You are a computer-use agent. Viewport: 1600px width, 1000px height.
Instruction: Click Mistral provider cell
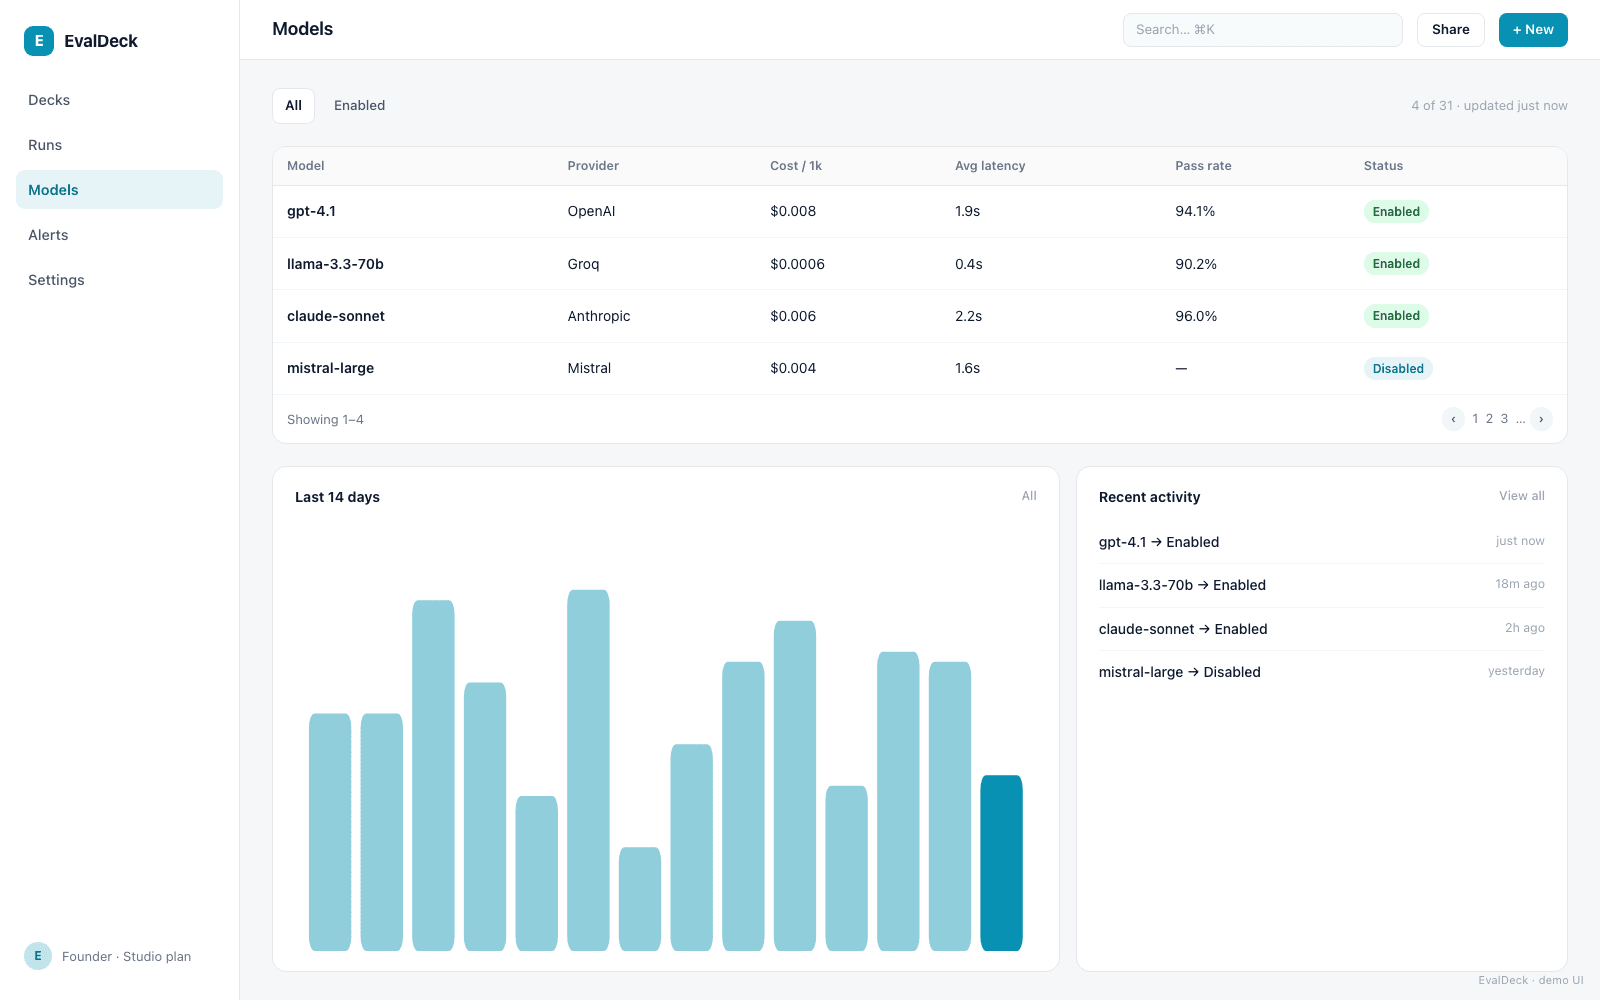pyautogui.click(x=589, y=369)
